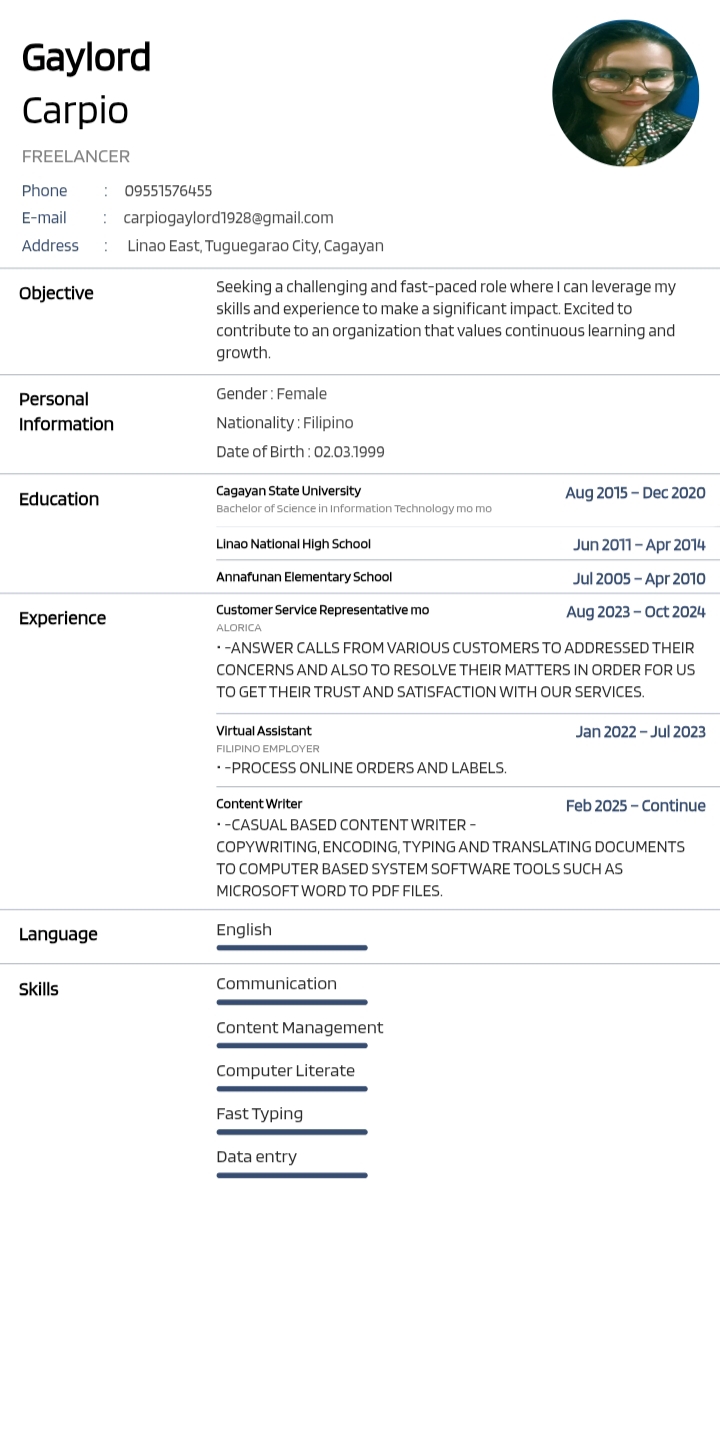Click the Annafunan Elementary School entry
This screenshot has height=1434, width=720.
coord(304,577)
